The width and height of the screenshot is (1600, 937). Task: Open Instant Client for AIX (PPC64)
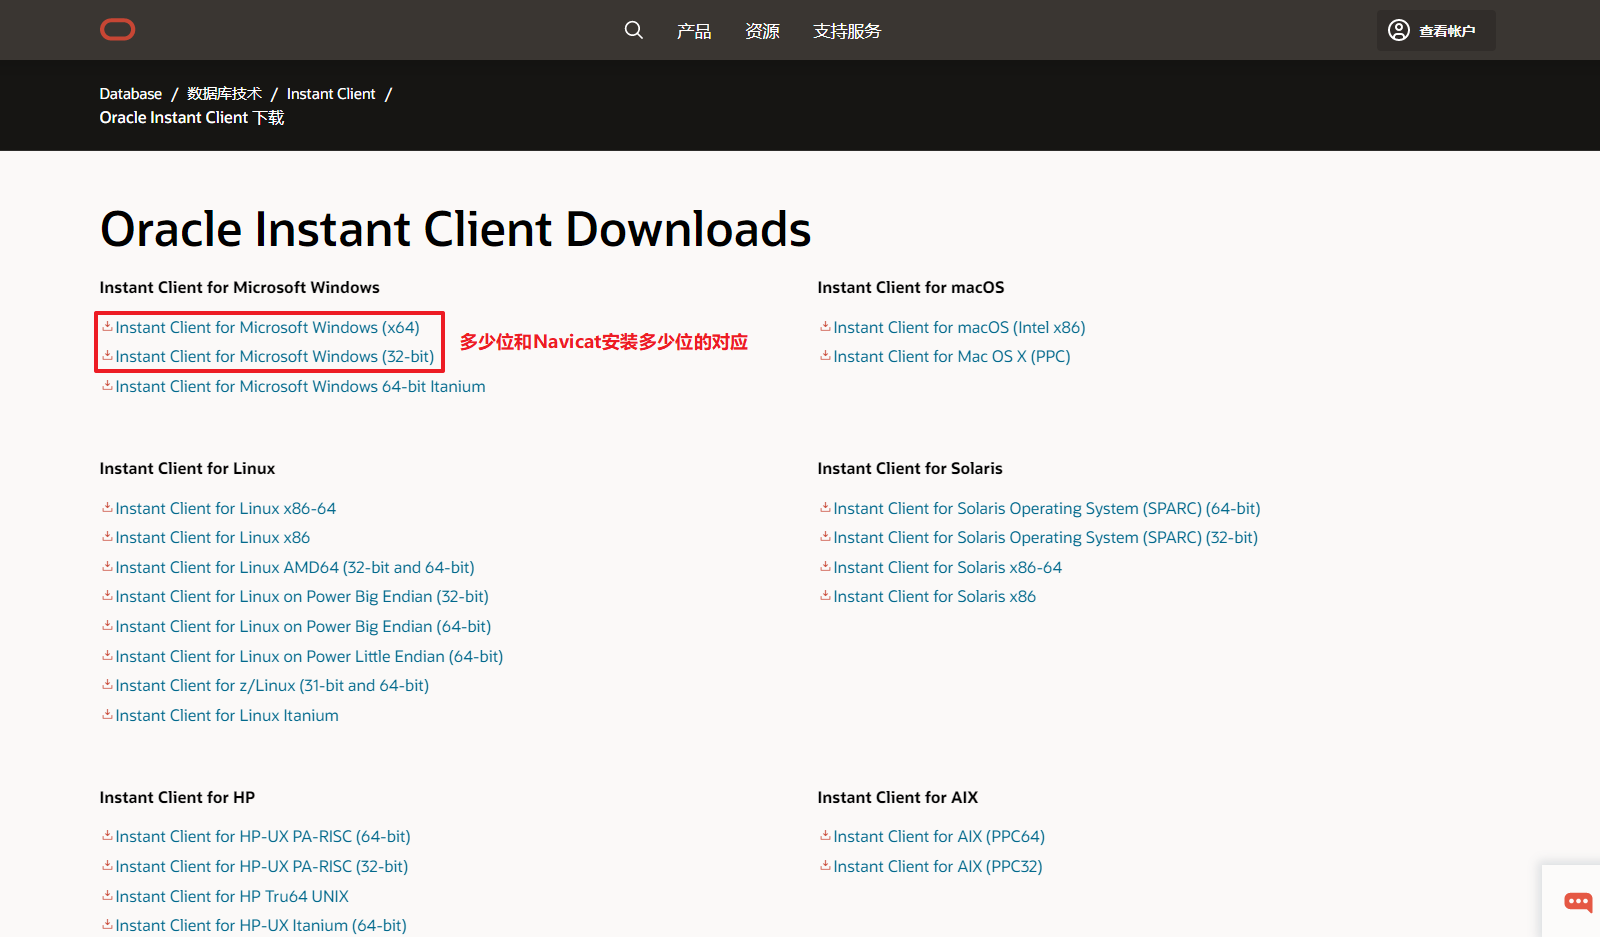(x=939, y=837)
